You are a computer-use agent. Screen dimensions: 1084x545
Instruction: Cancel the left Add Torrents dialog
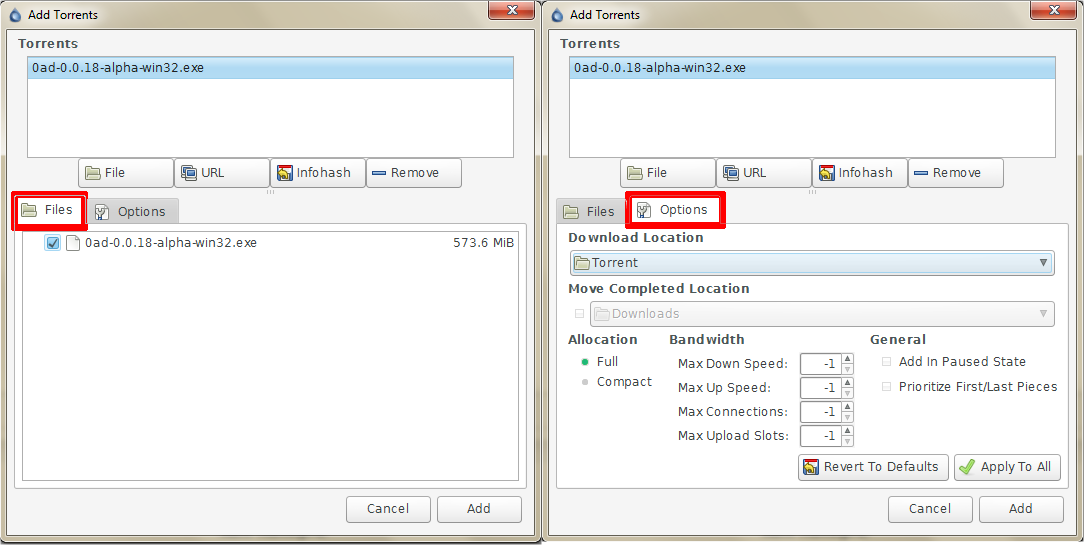389,509
